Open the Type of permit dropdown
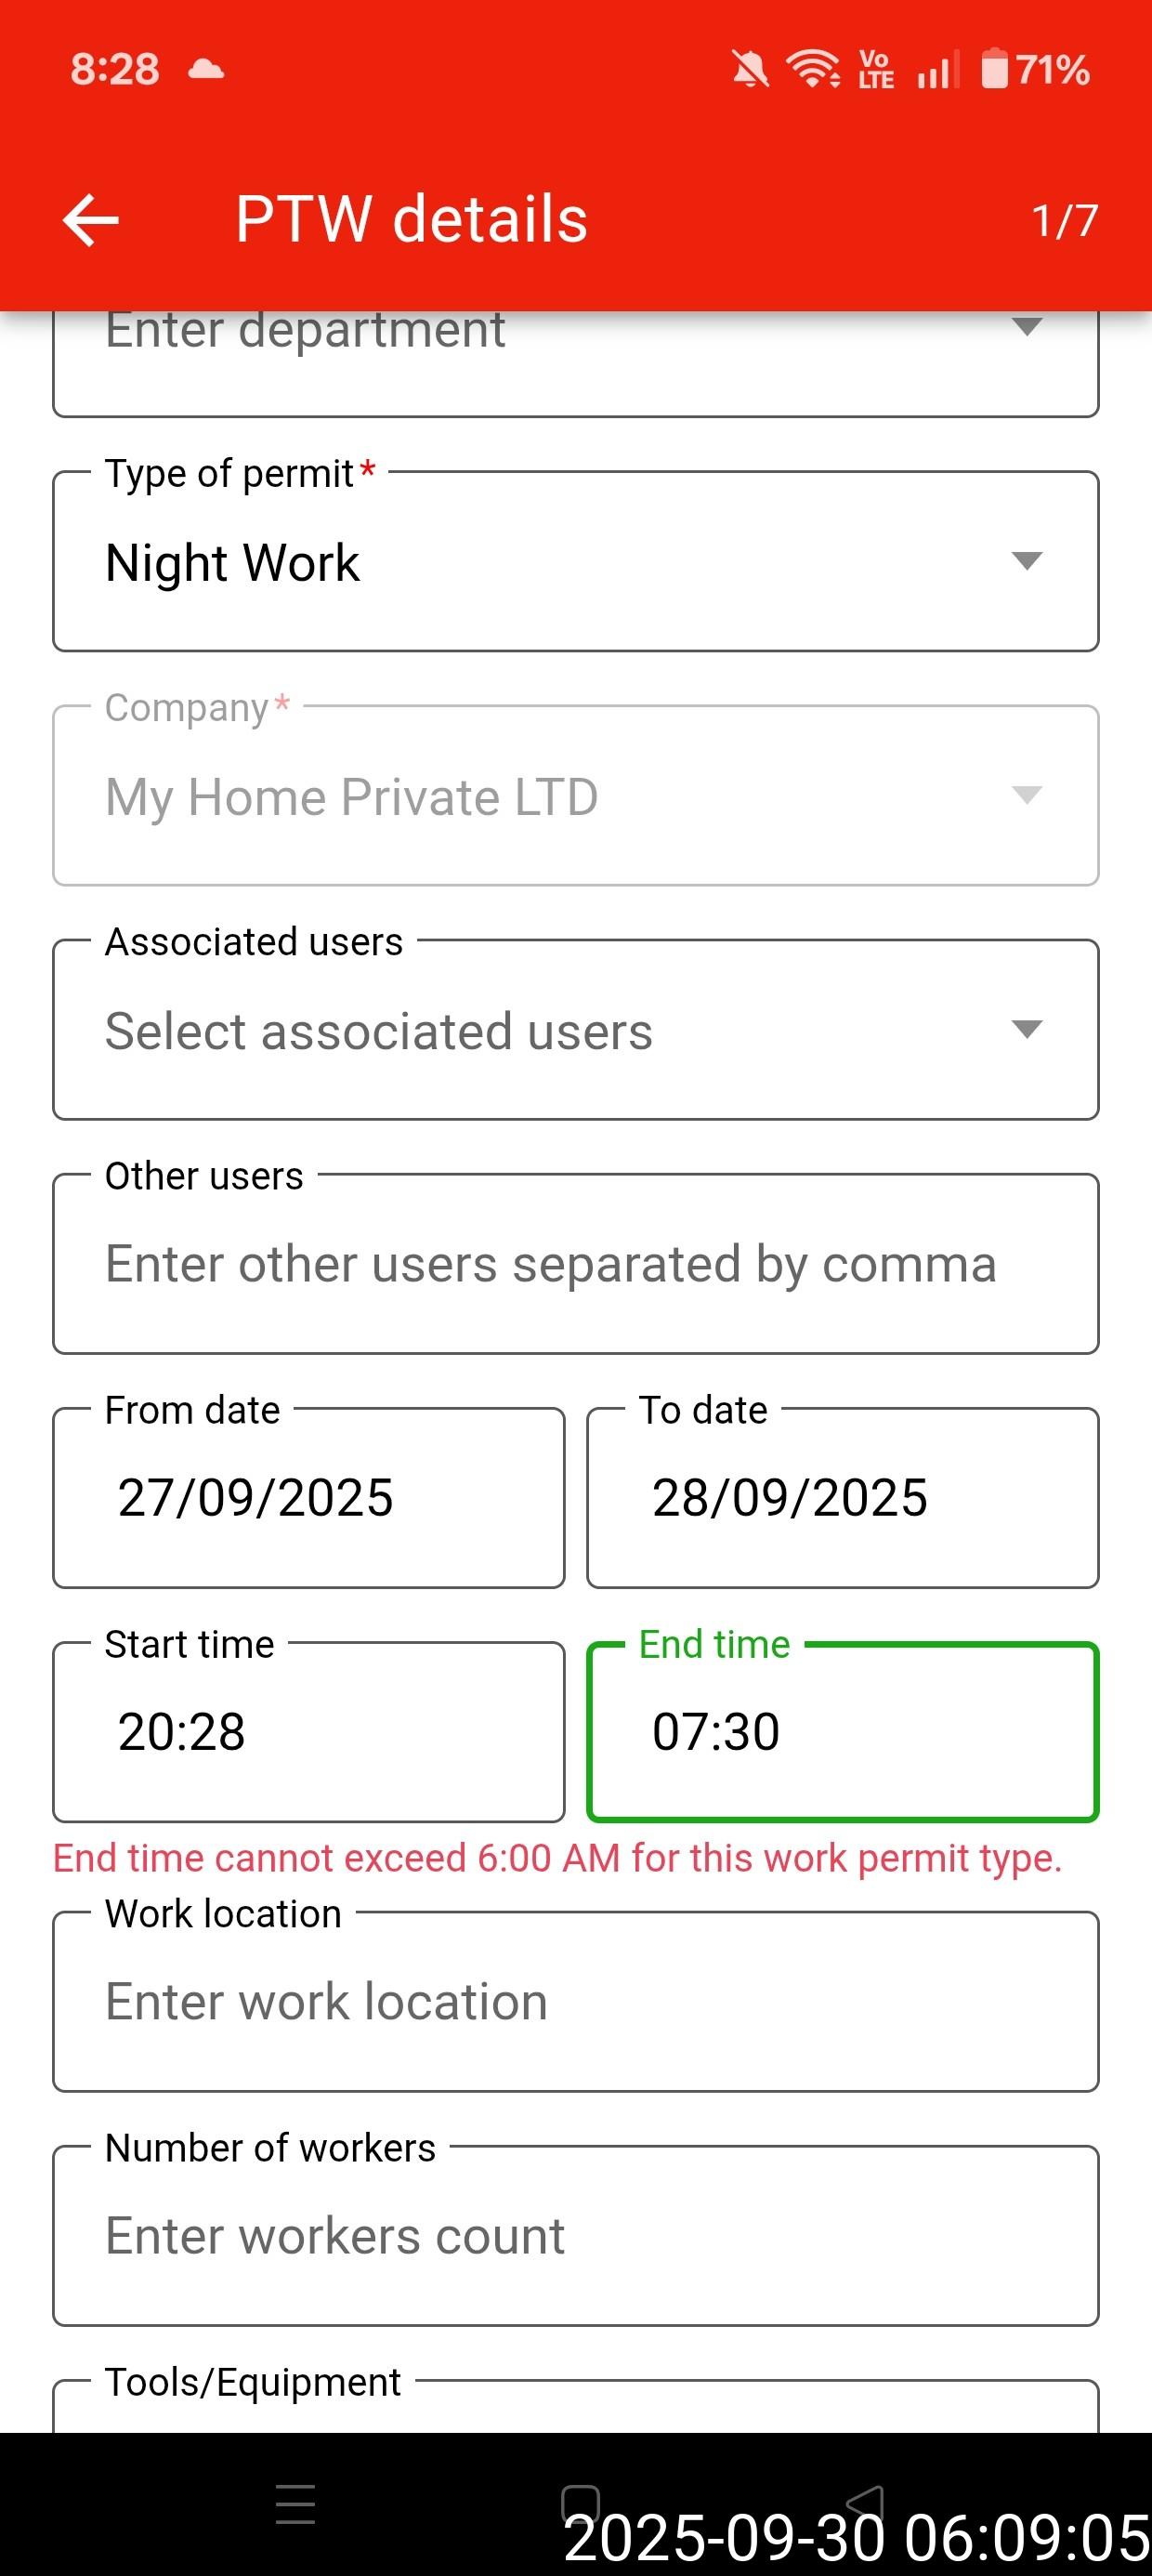Viewport: 1152px width, 2576px height. pos(575,562)
